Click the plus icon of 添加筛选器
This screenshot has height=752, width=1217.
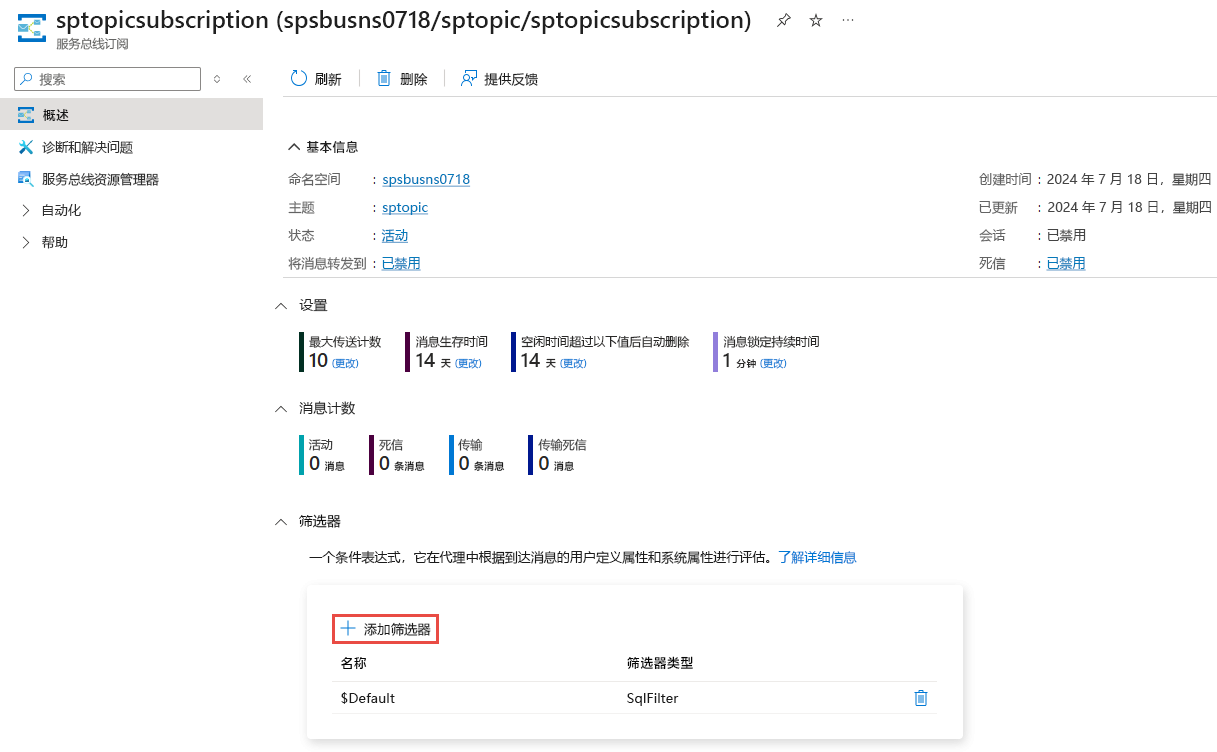point(348,629)
